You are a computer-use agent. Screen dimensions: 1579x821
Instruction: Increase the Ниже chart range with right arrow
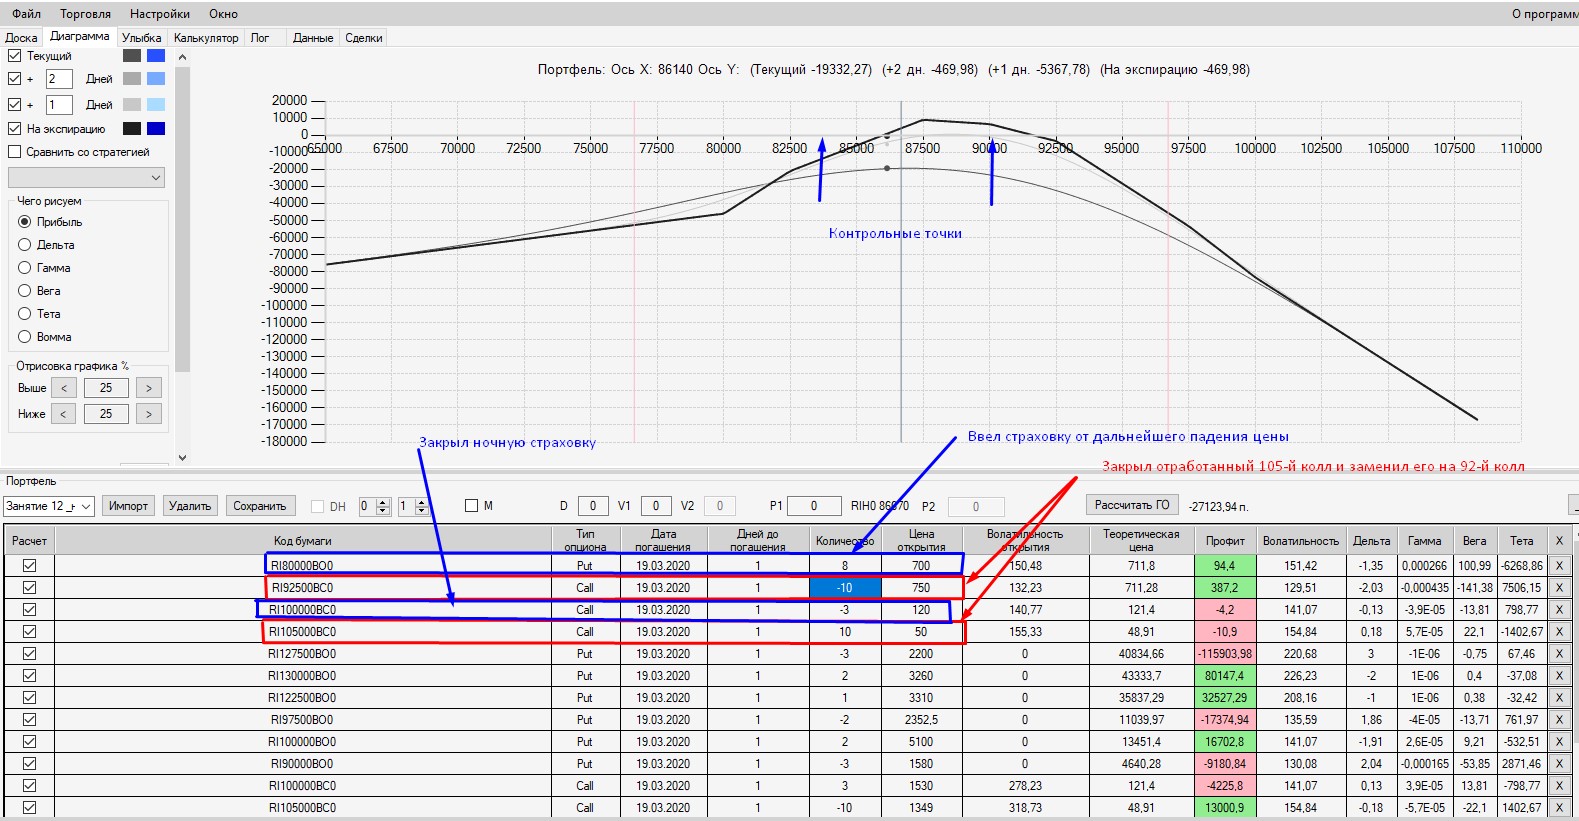pos(148,414)
